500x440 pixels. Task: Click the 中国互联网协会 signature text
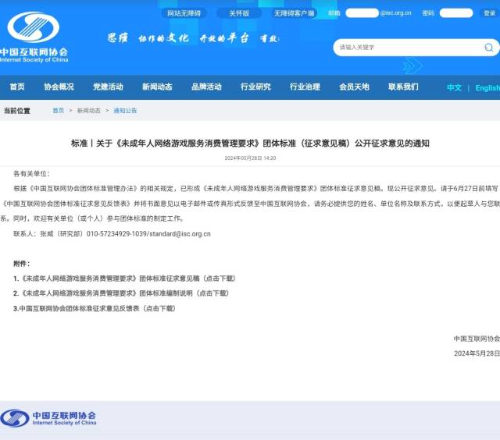click(477, 339)
